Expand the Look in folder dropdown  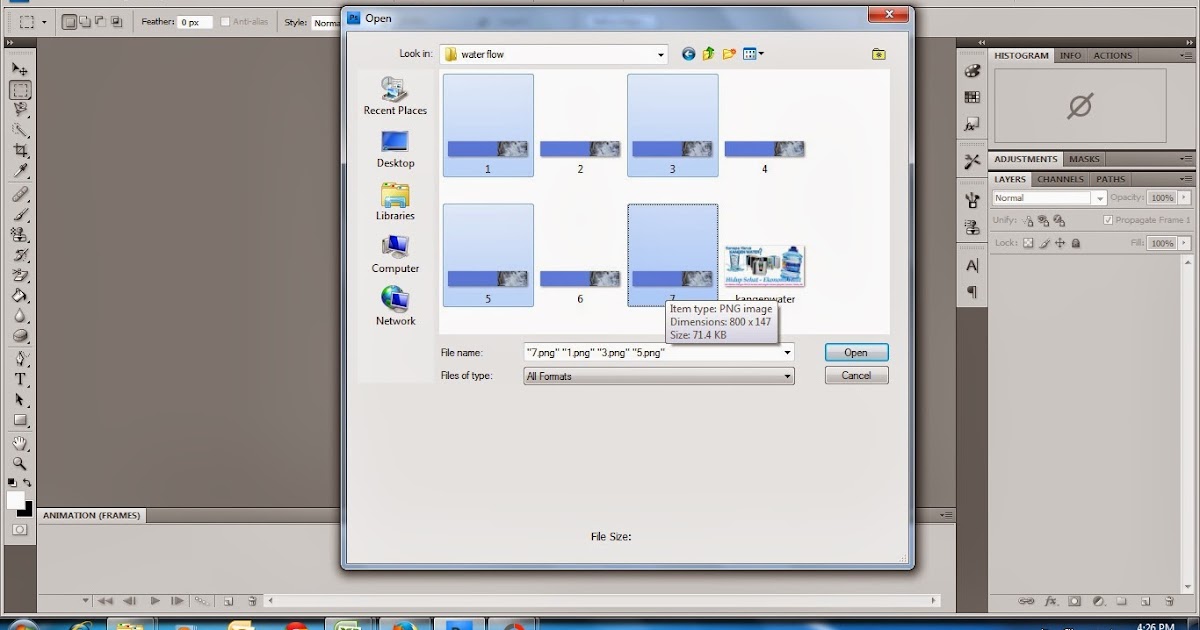click(661, 54)
